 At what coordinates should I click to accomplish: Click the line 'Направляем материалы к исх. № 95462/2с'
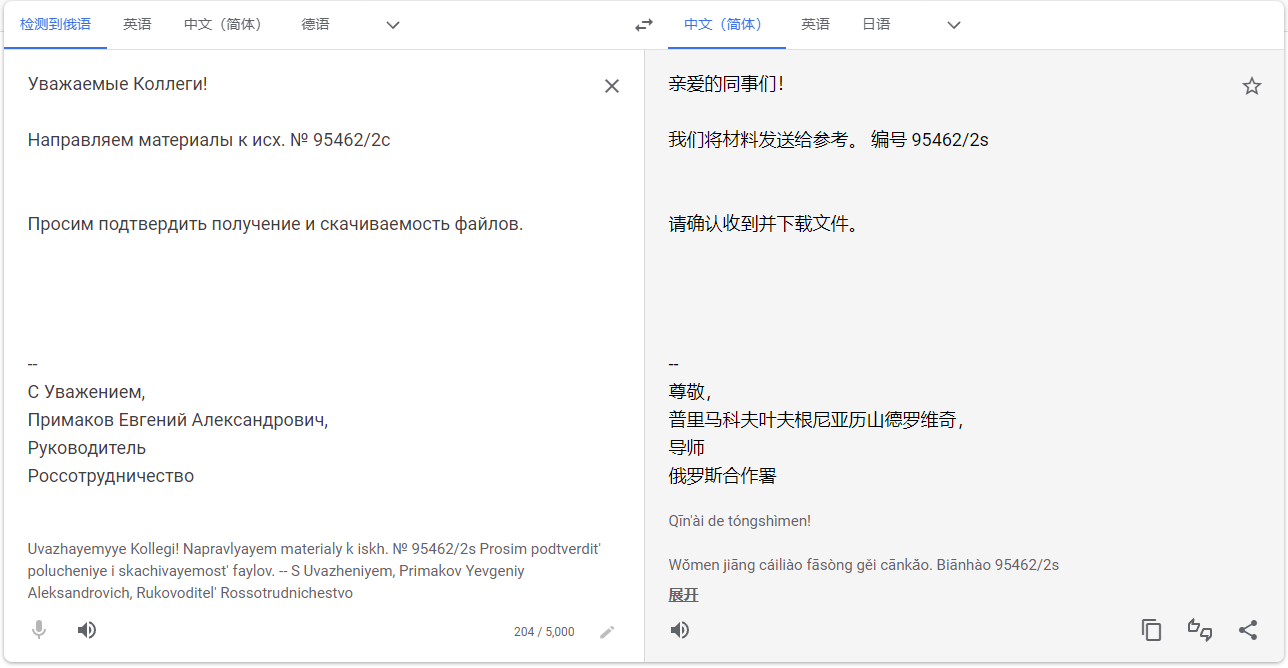click(x=209, y=140)
